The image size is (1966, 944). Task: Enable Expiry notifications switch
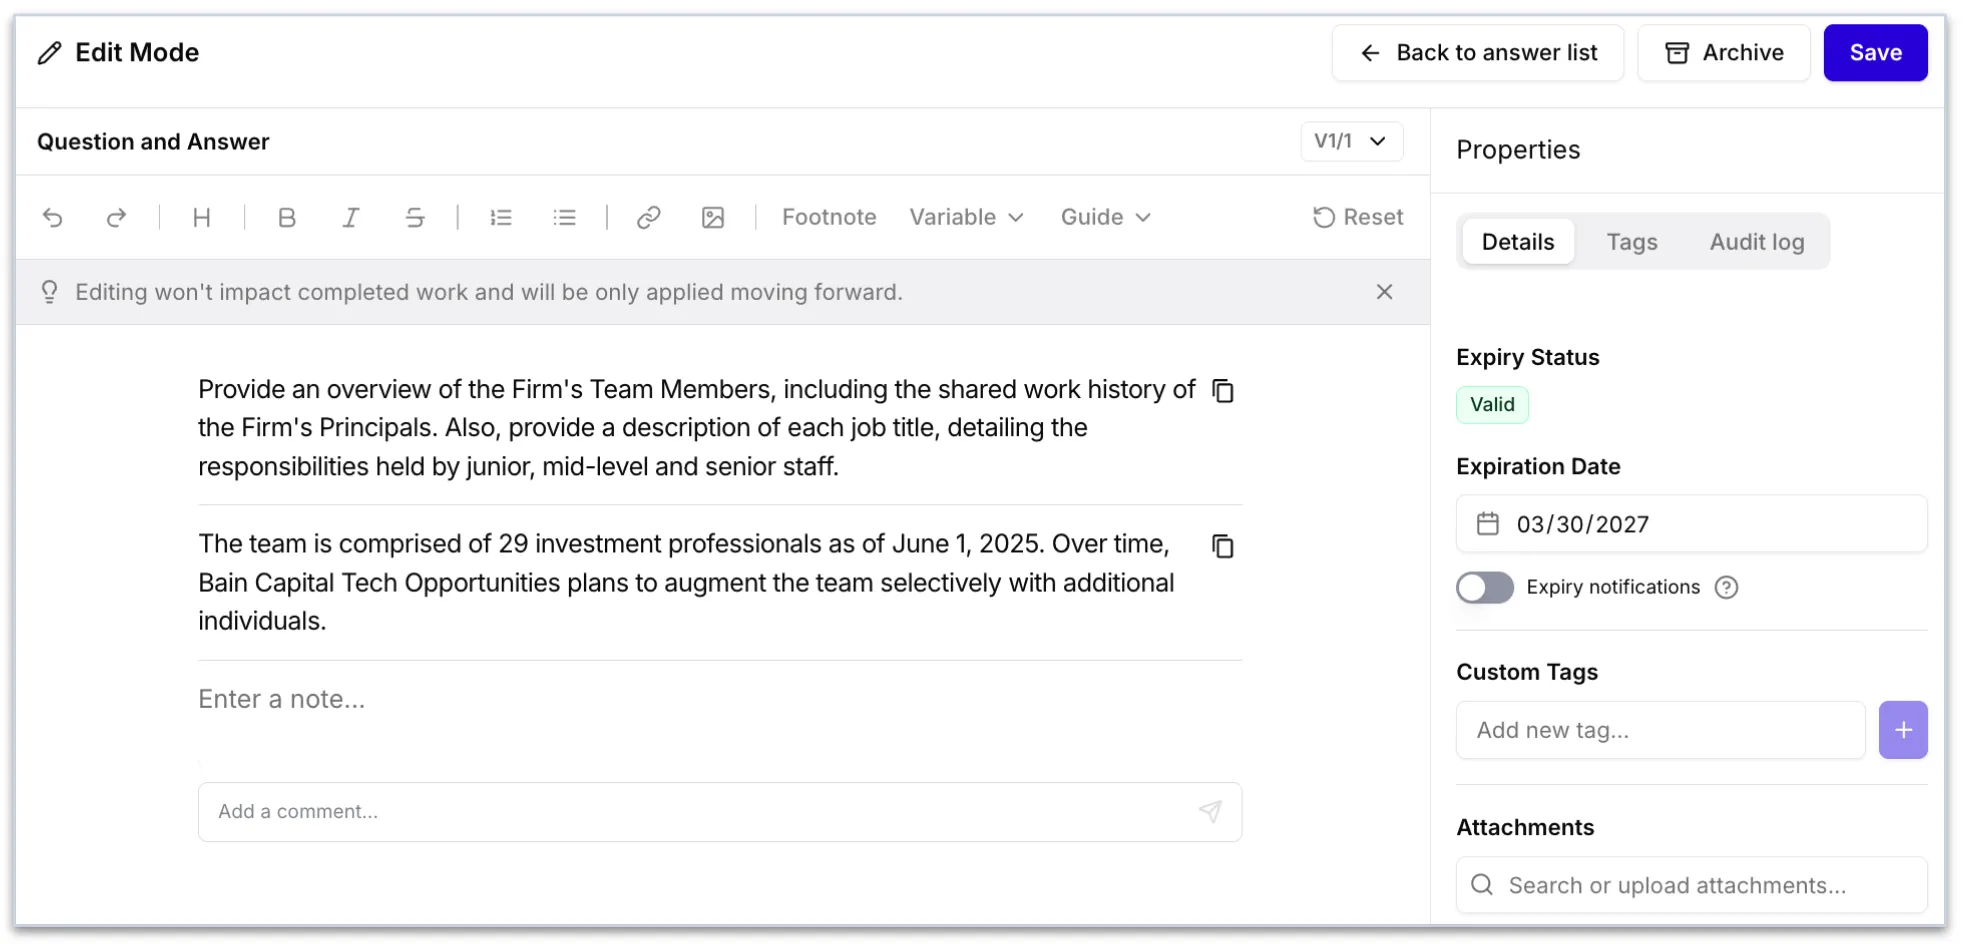[1485, 587]
